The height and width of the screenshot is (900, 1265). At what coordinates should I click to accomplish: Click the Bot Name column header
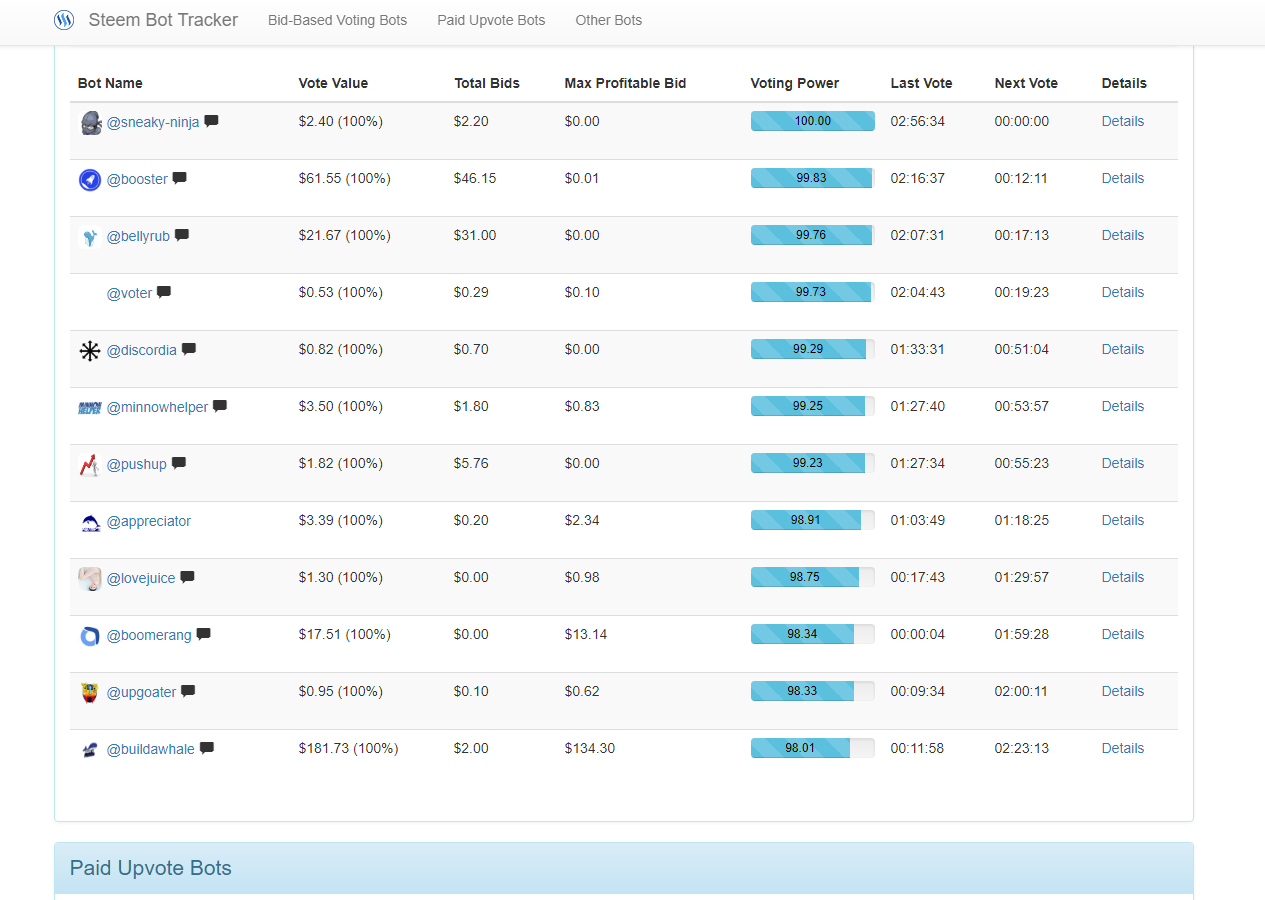110,83
